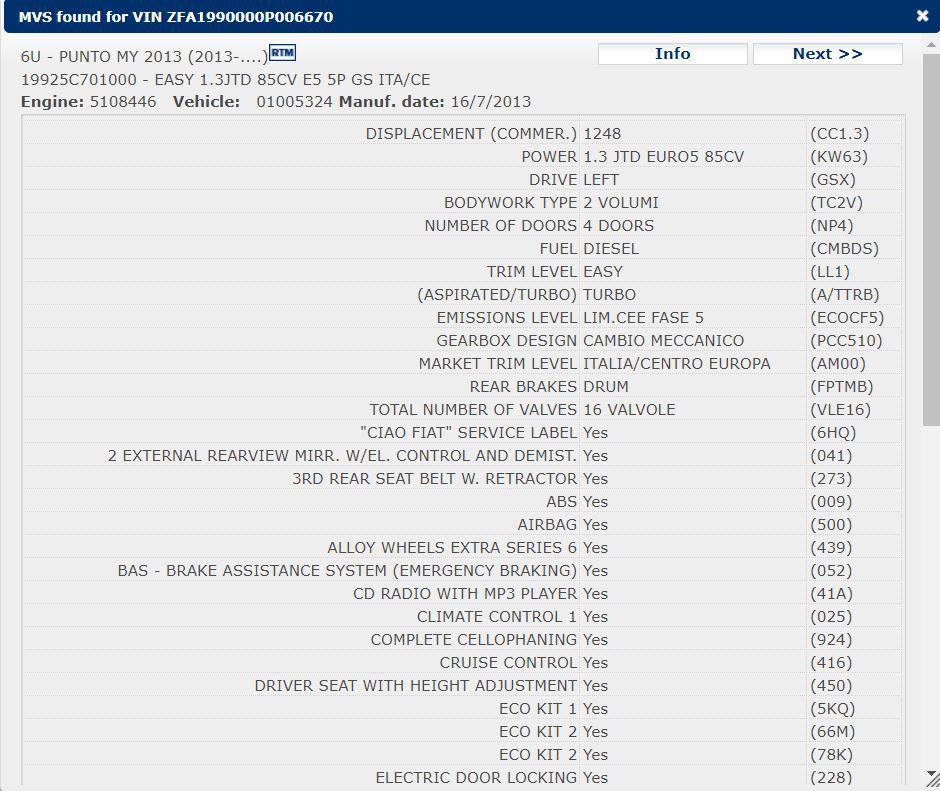Close the MVS dialog with the X
The image size is (940, 791).
coord(922,16)
